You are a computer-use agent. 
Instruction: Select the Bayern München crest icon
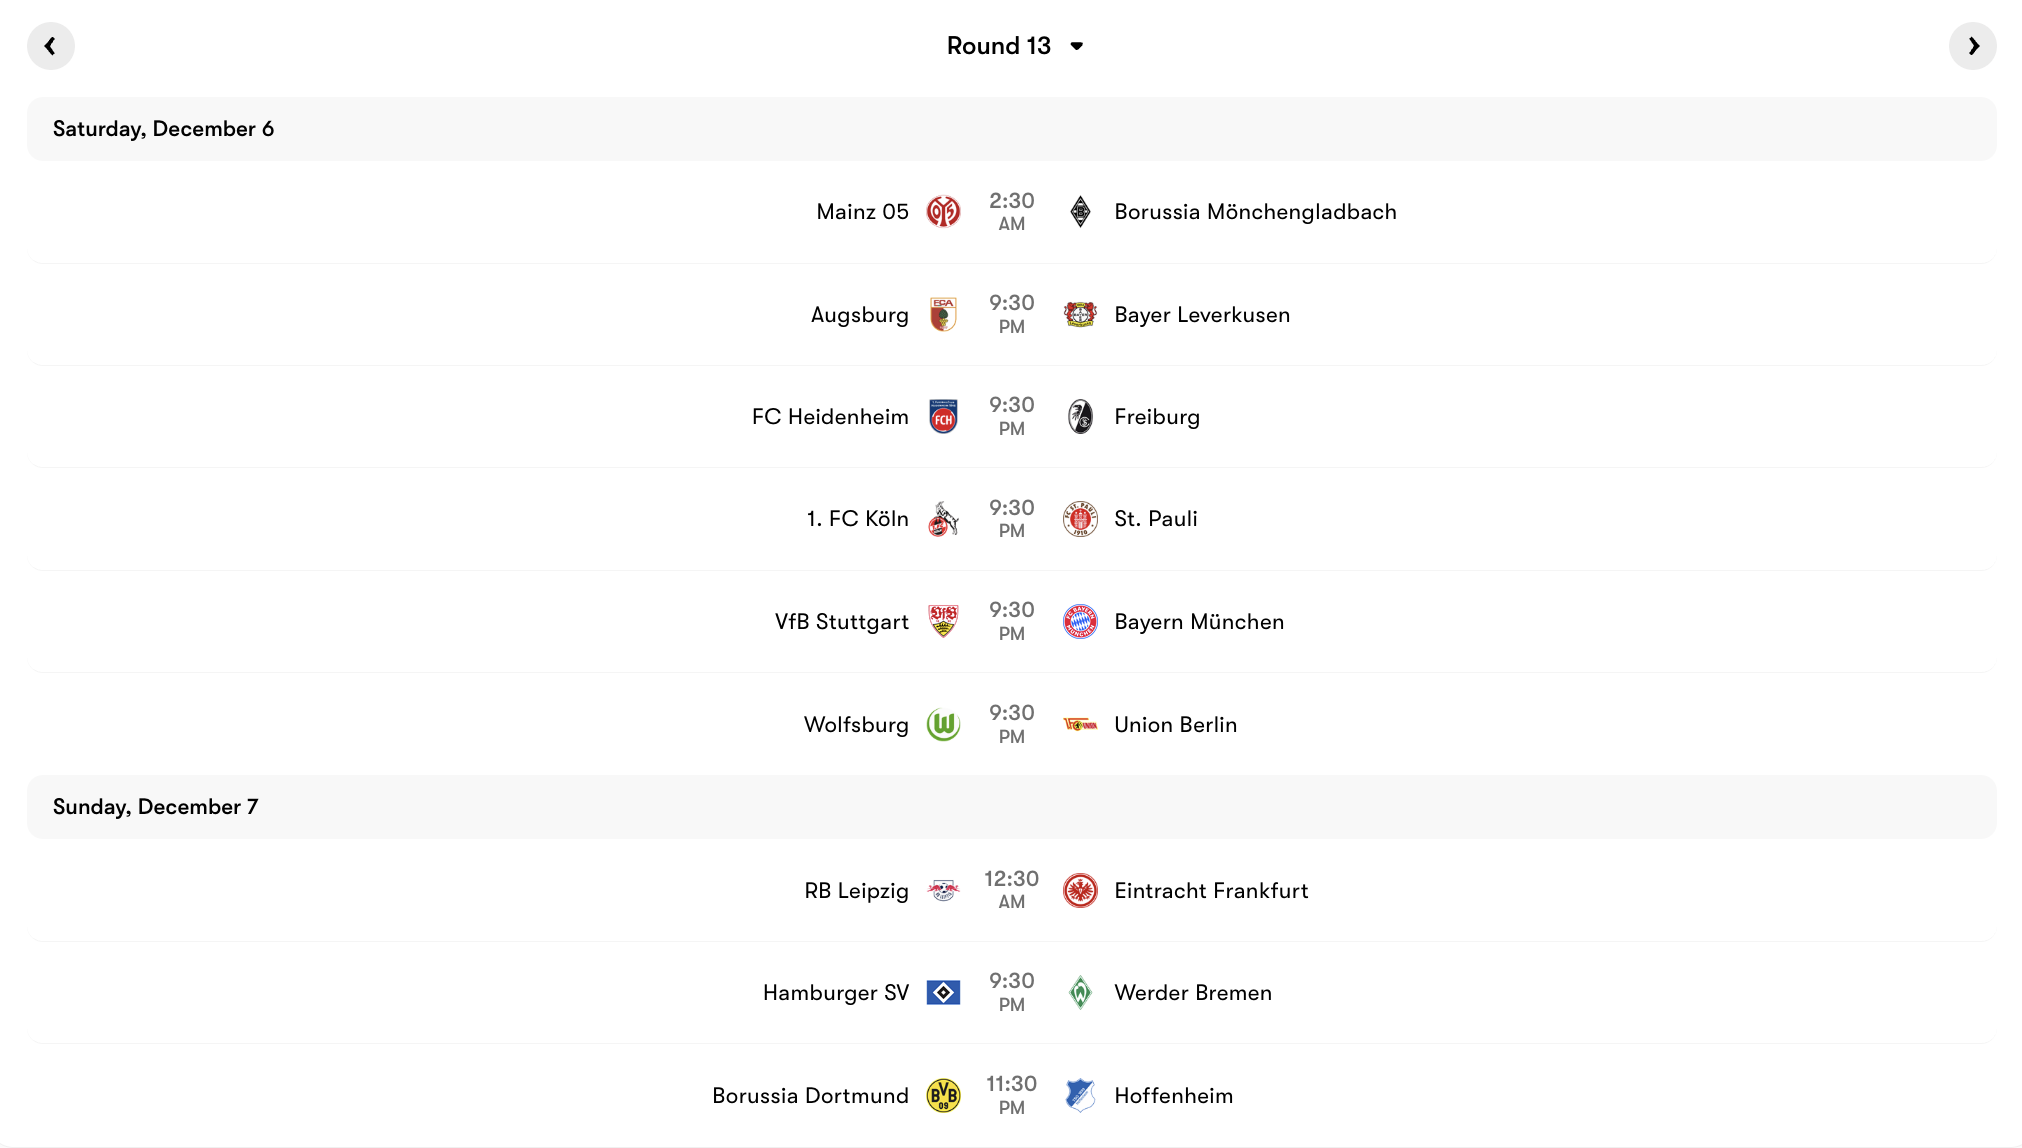coord(1081,621)
